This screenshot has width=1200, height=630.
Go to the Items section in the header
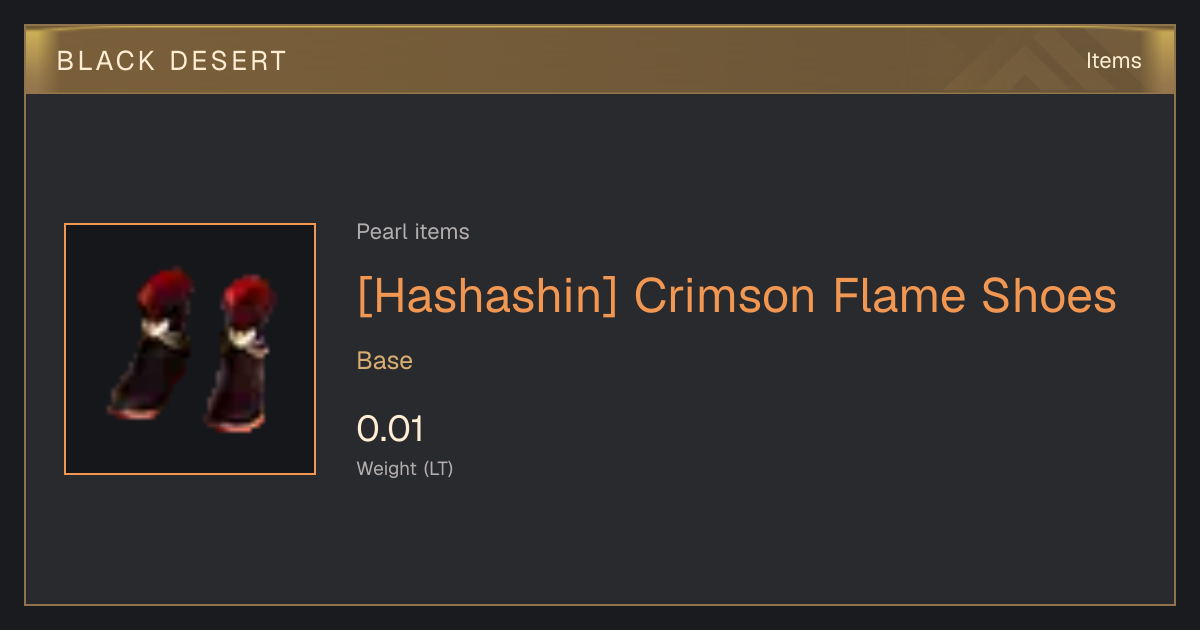[x=1114, y=61]
